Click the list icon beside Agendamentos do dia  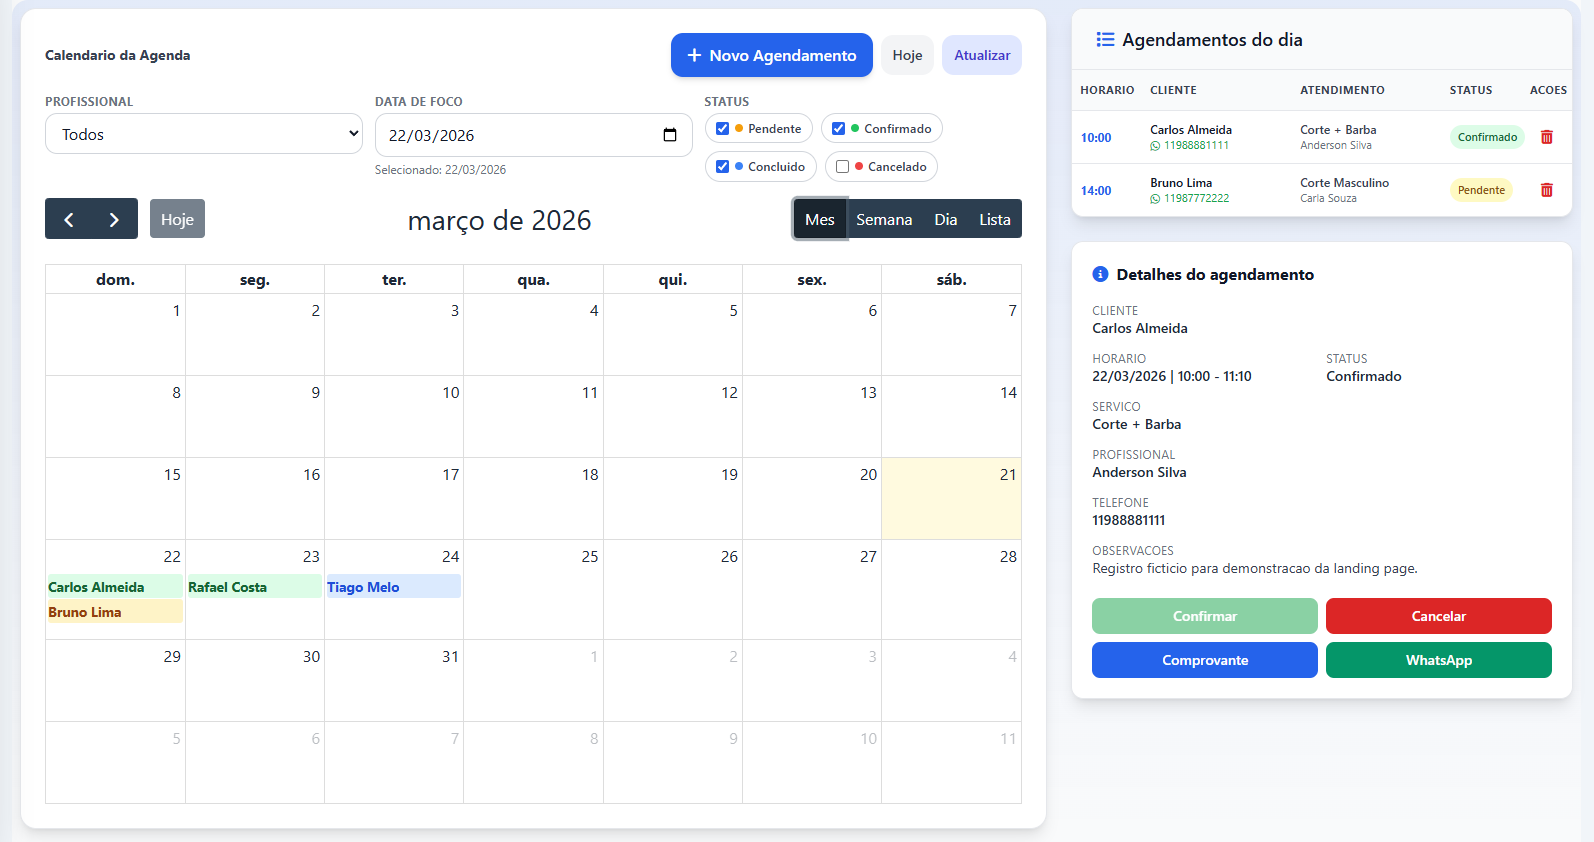tap(1105, 39)
